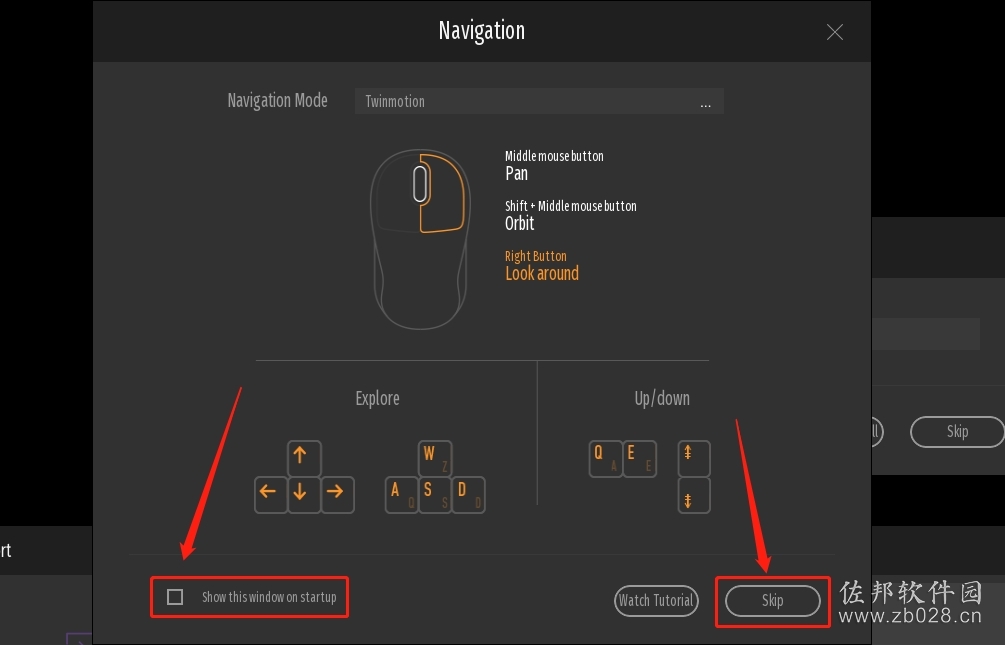Open the Navigation Mode Twinmotion dropdown
Image resolution: width=1005 pixels, height=645 pixels.
(x=539, y=101)
